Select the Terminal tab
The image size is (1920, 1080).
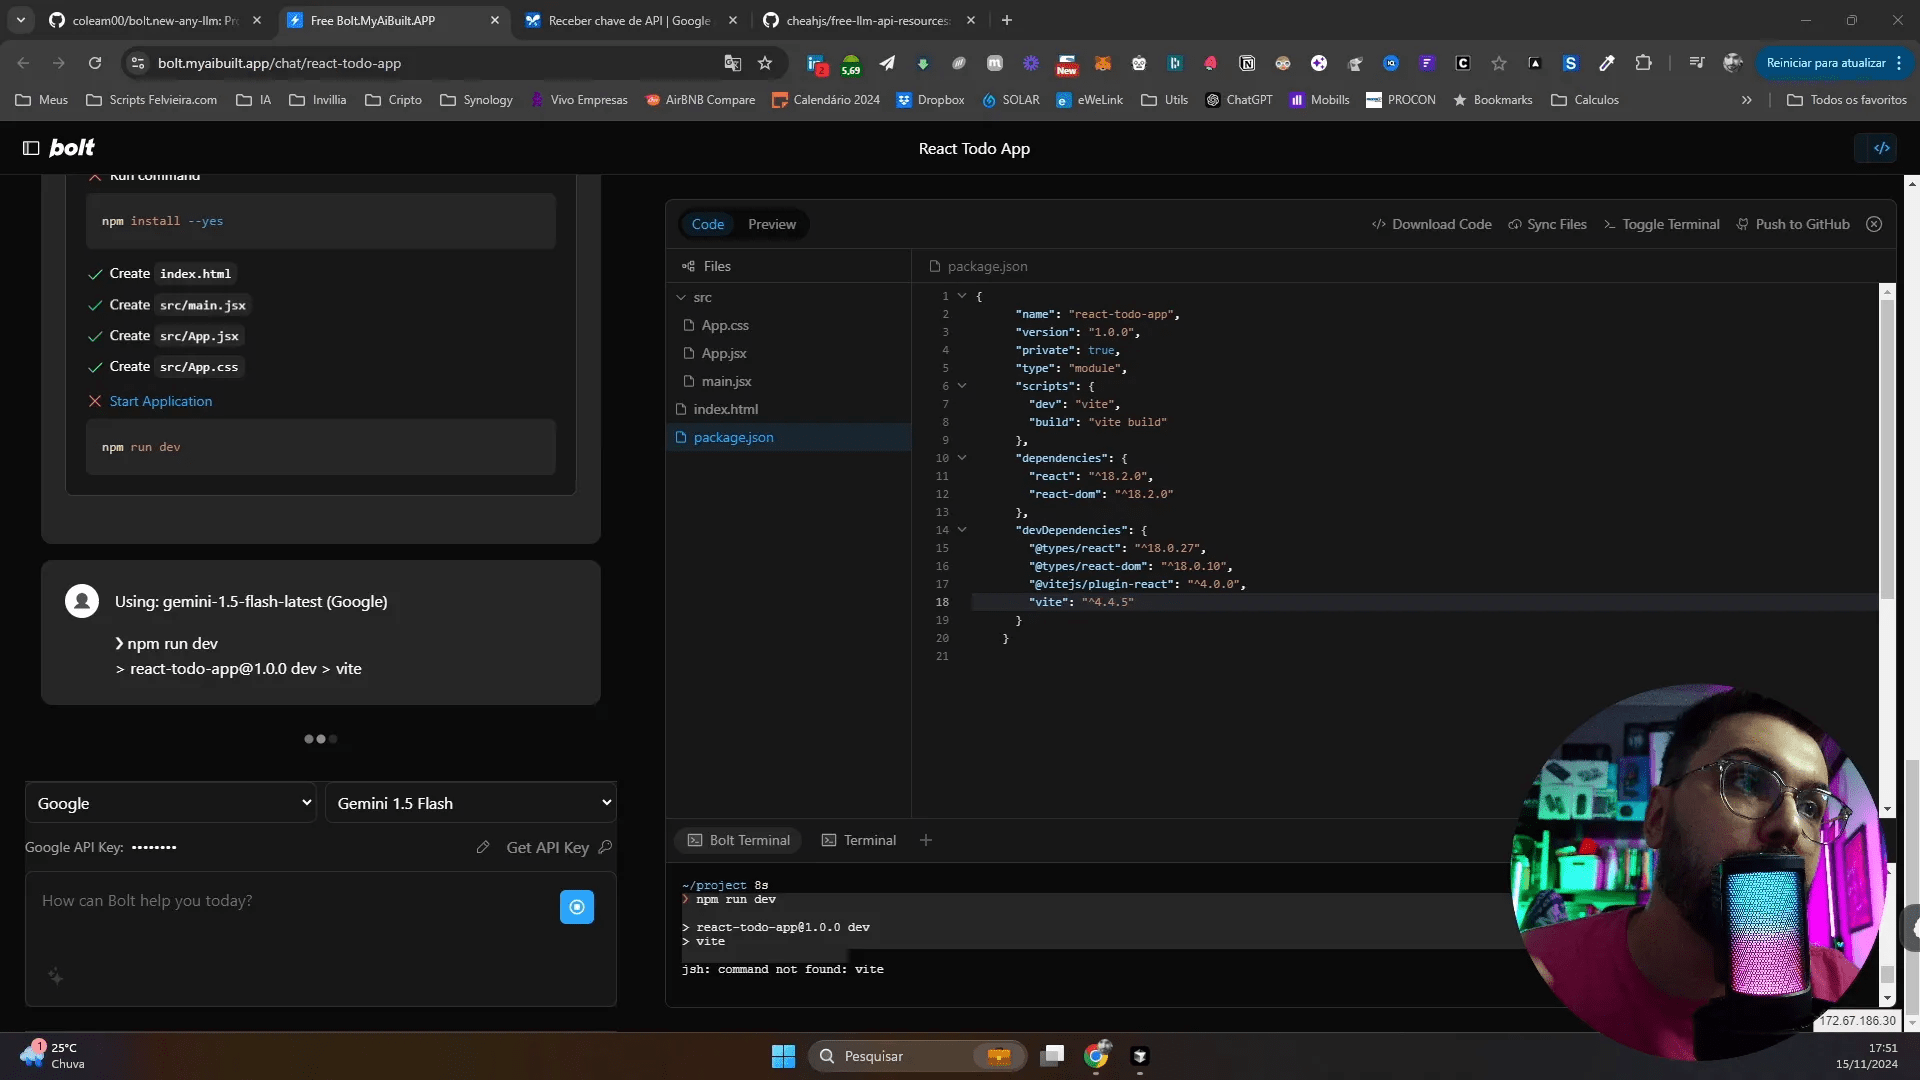[859, 840]
